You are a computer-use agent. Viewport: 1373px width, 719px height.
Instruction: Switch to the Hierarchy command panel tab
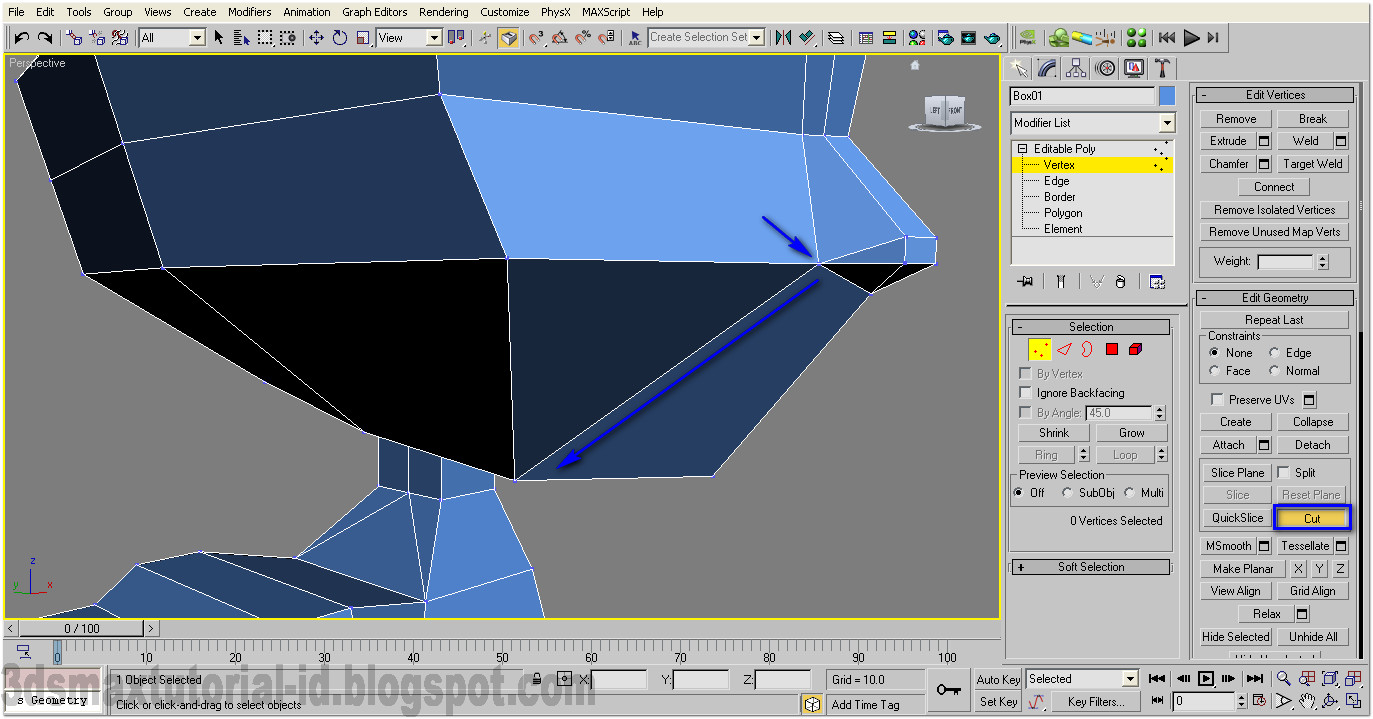tap(1076, 68)
